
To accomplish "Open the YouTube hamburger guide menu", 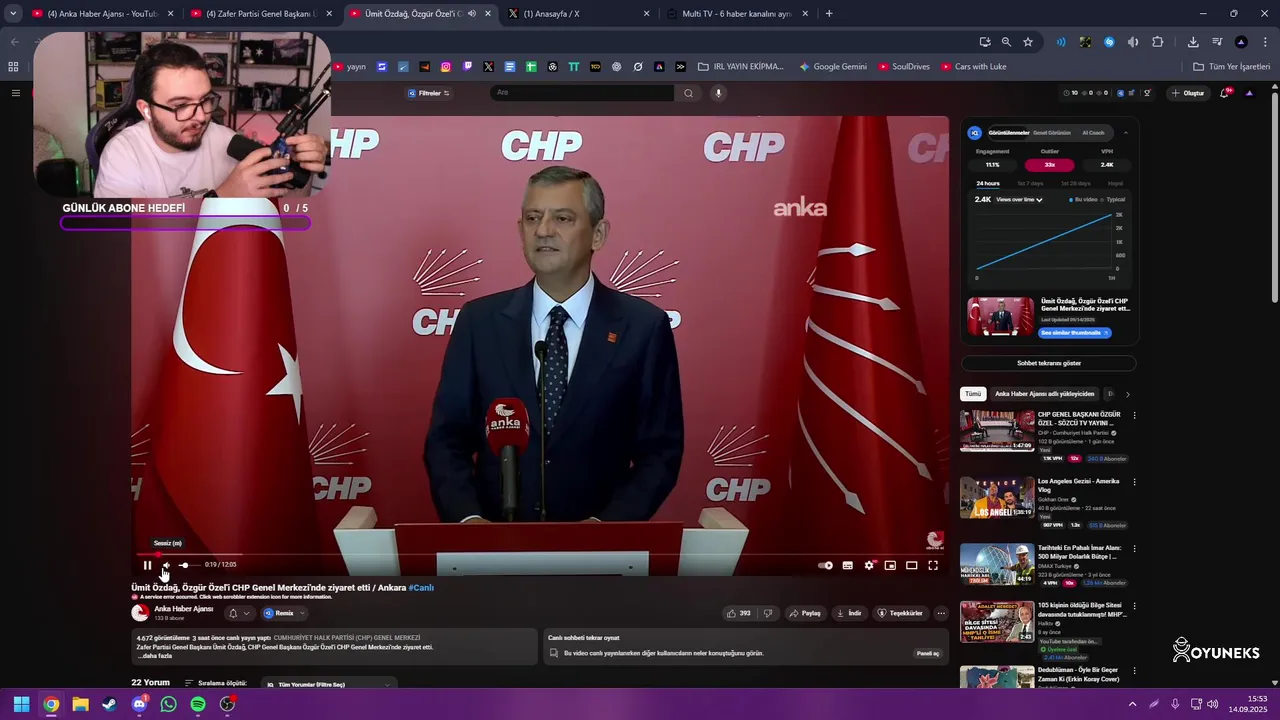I will coord(15,93).
